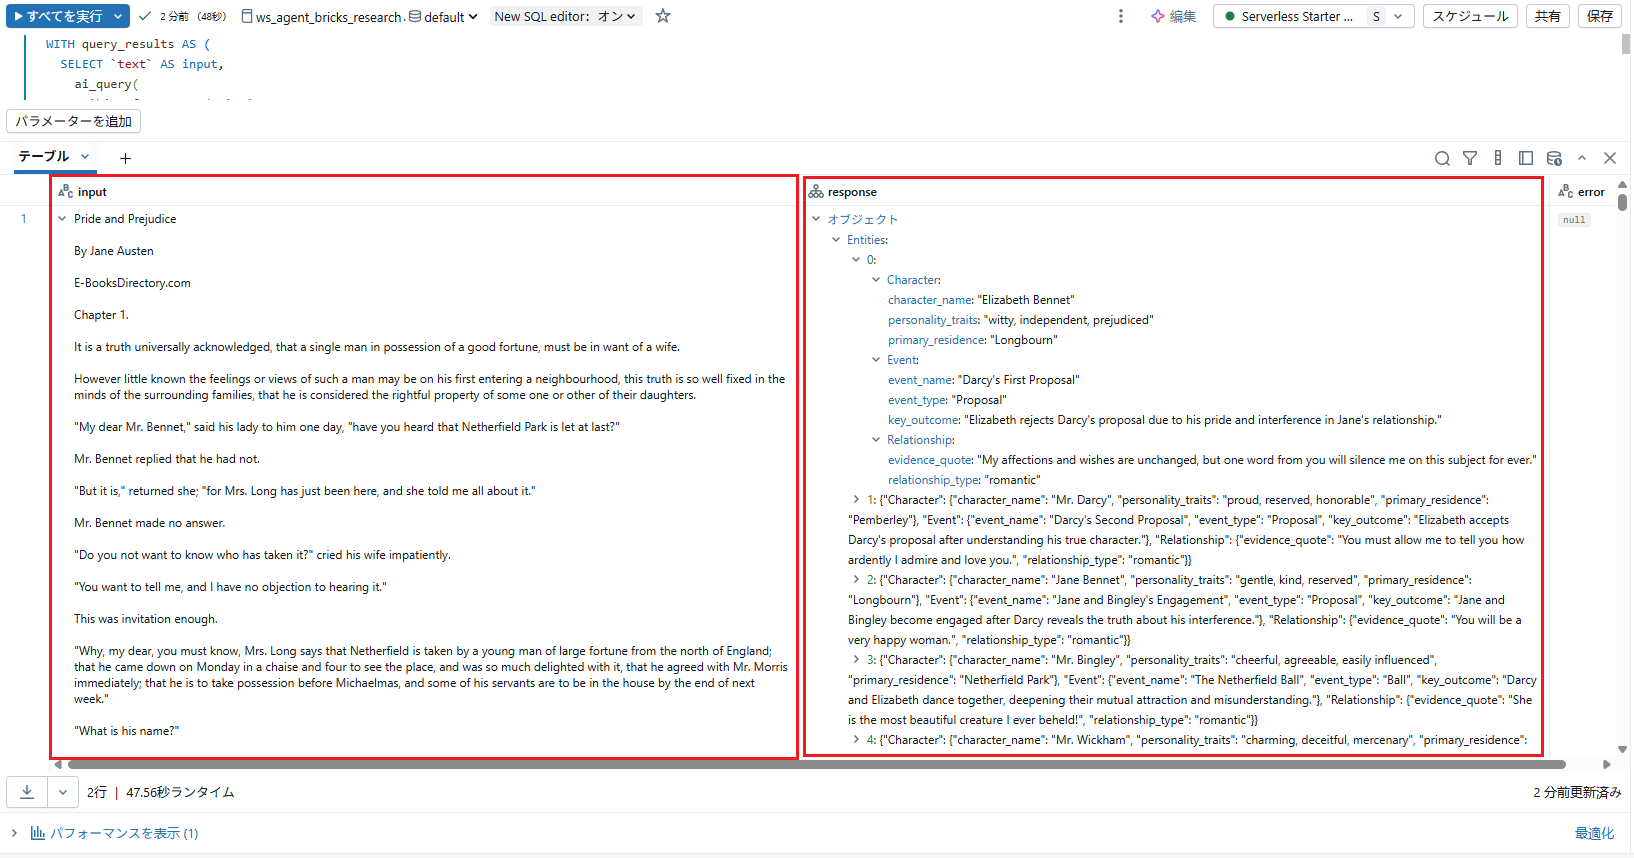Add a new visualization with plus icon
This screenshot has width=1634, height=858.
(x=125, y=158)
